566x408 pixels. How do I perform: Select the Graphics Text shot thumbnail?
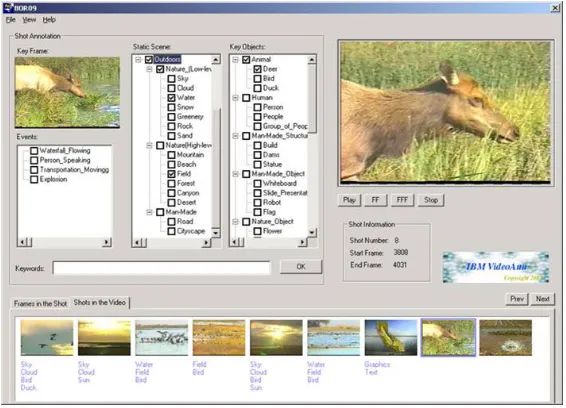391,338
